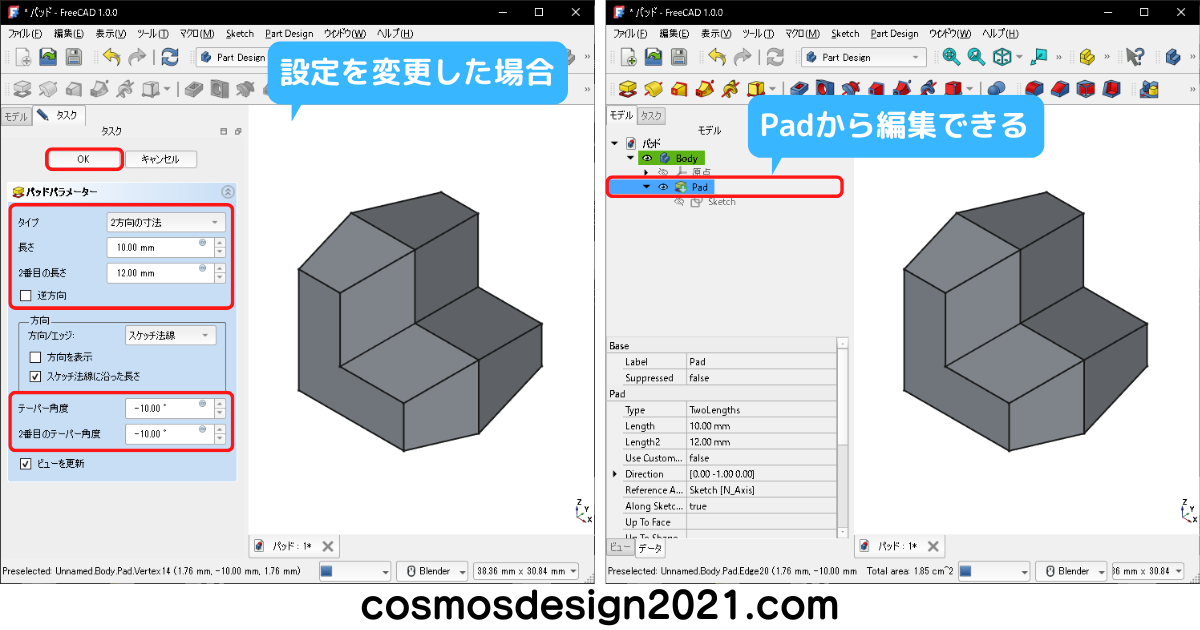Open the タイプ 2方向の寸法 dropdown
Screen dimensions: 1200x630
pos(166,222)
